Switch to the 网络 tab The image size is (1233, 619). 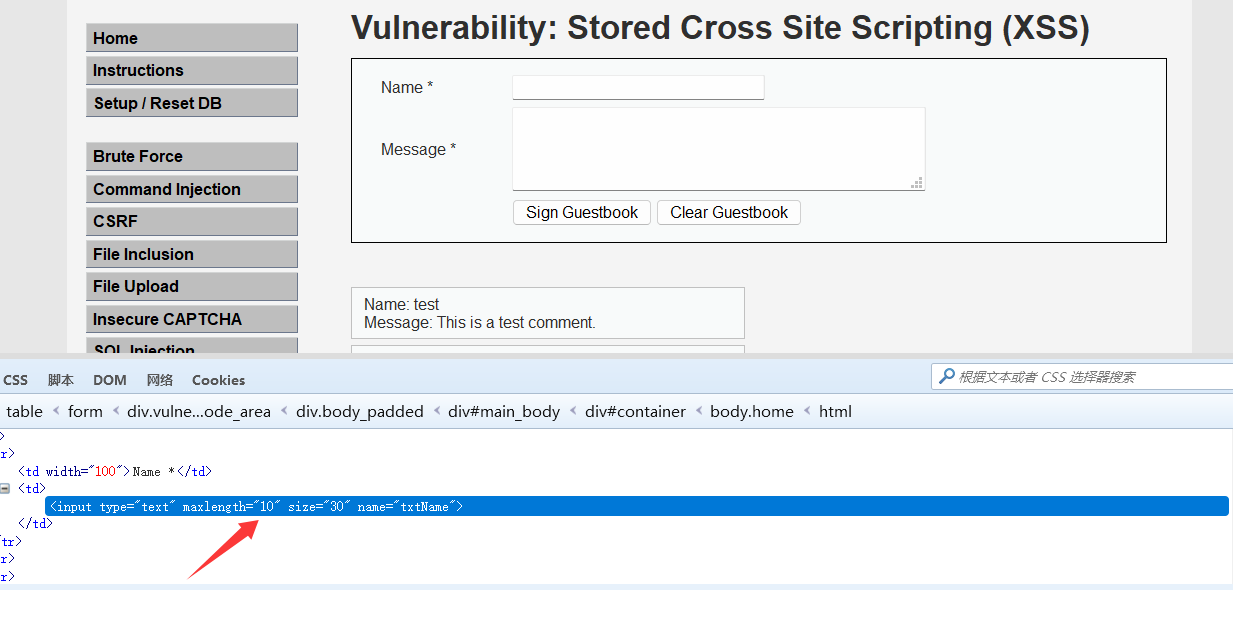pyautogui.click(x=160, y=380)
